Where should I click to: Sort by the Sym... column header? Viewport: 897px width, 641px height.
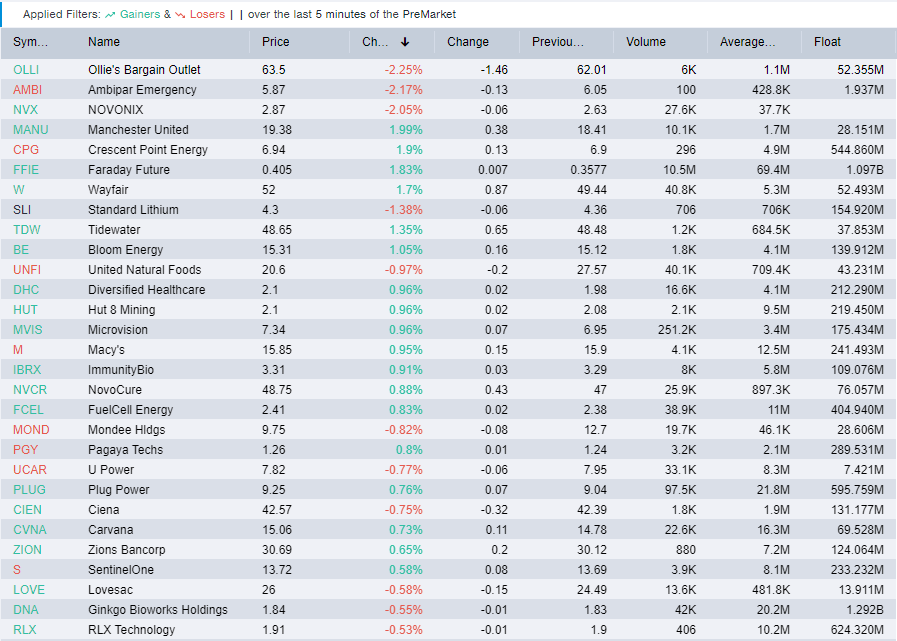click(30, 42)
